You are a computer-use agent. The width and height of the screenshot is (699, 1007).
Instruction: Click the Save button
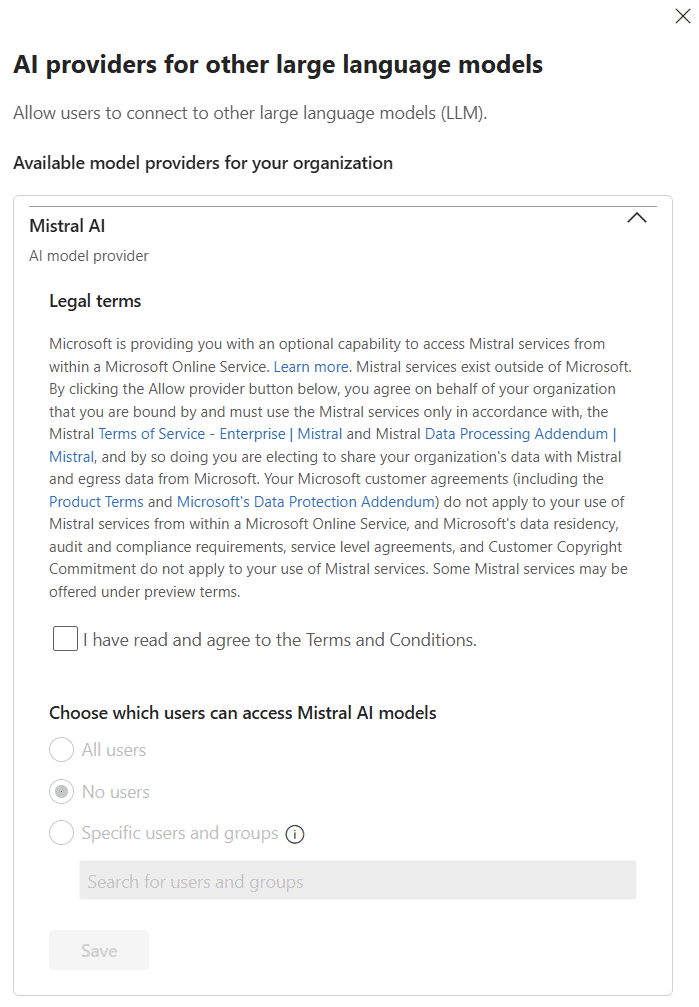(x=99, y=950)
